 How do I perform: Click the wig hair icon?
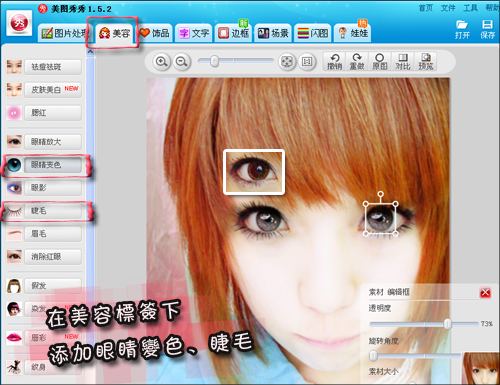point(14,286)
